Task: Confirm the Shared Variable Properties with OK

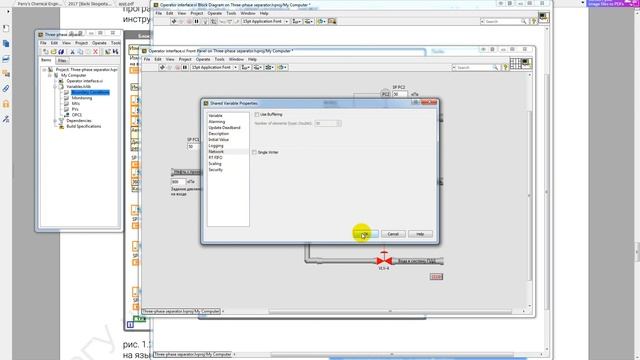Action: (365, 234)
